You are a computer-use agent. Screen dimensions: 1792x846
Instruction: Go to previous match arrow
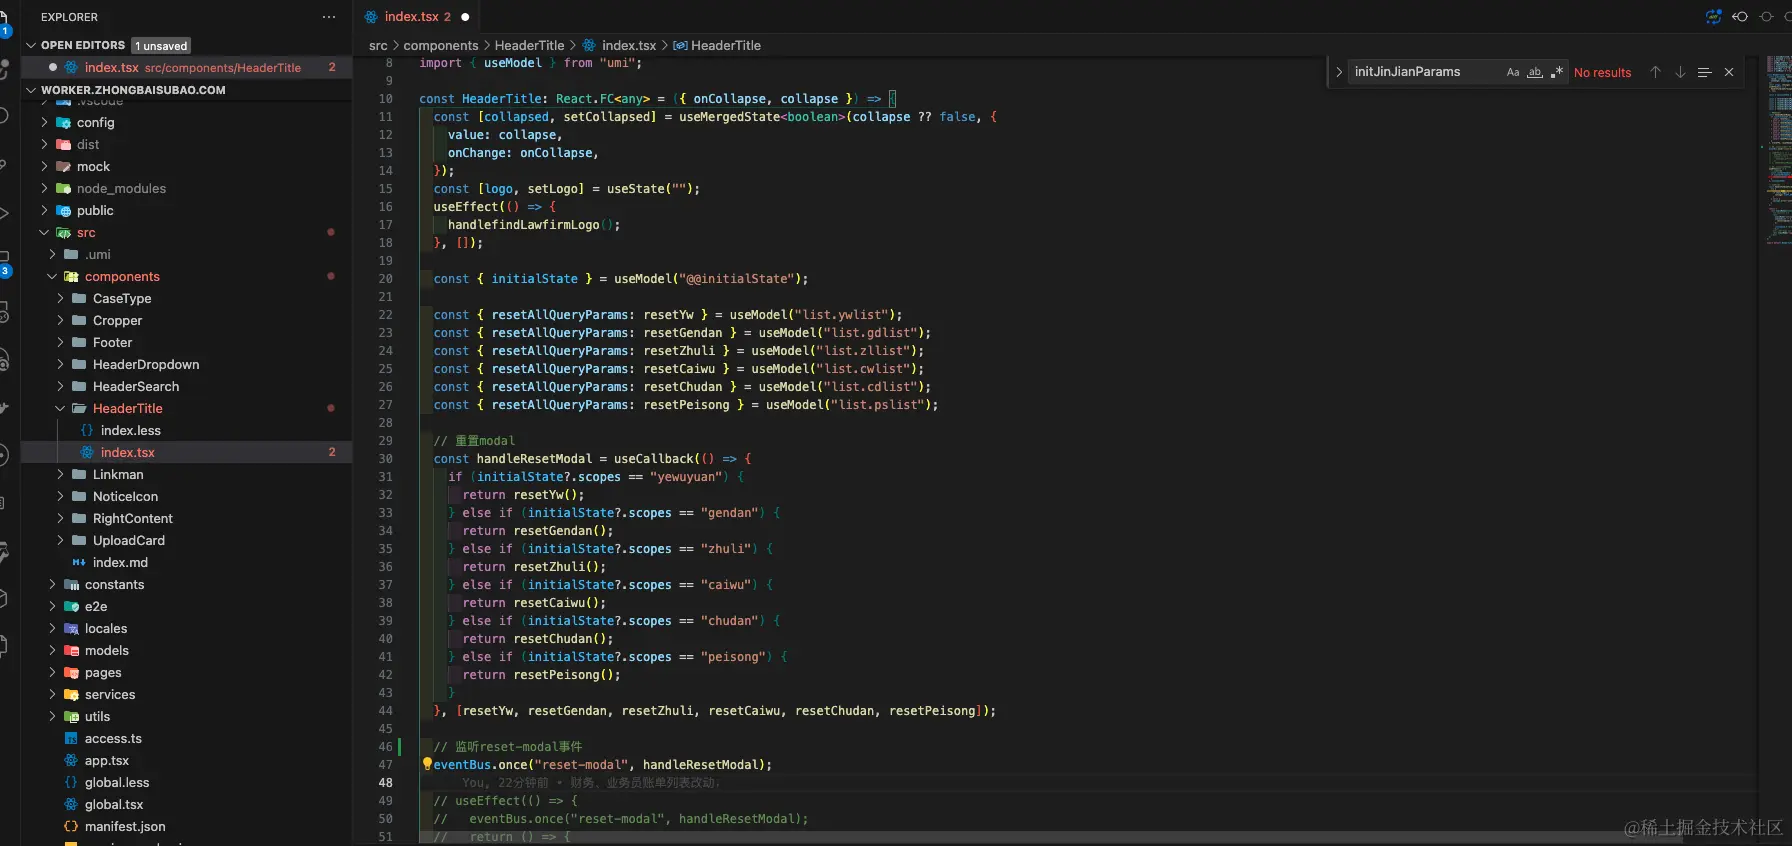[x=1656, y=72]
